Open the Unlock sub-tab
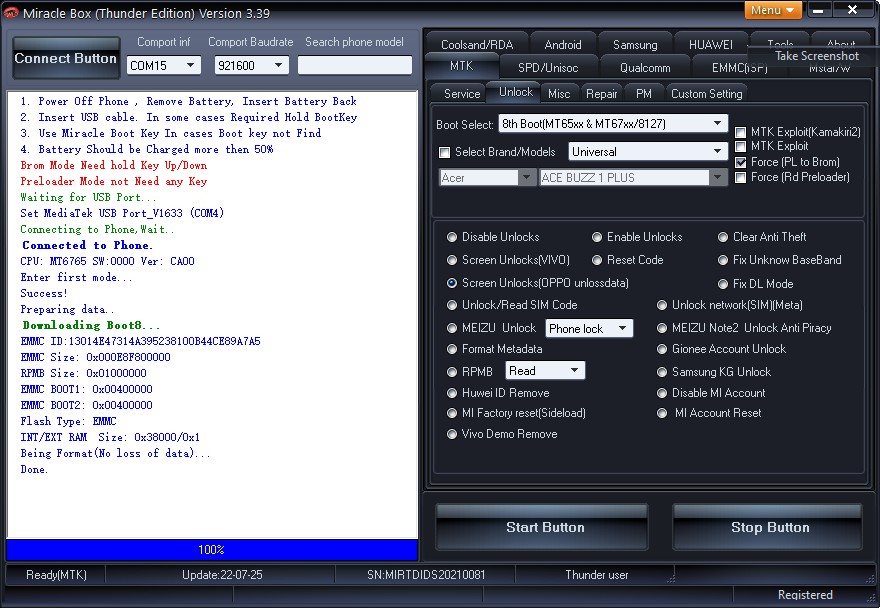 coord(516,92)
